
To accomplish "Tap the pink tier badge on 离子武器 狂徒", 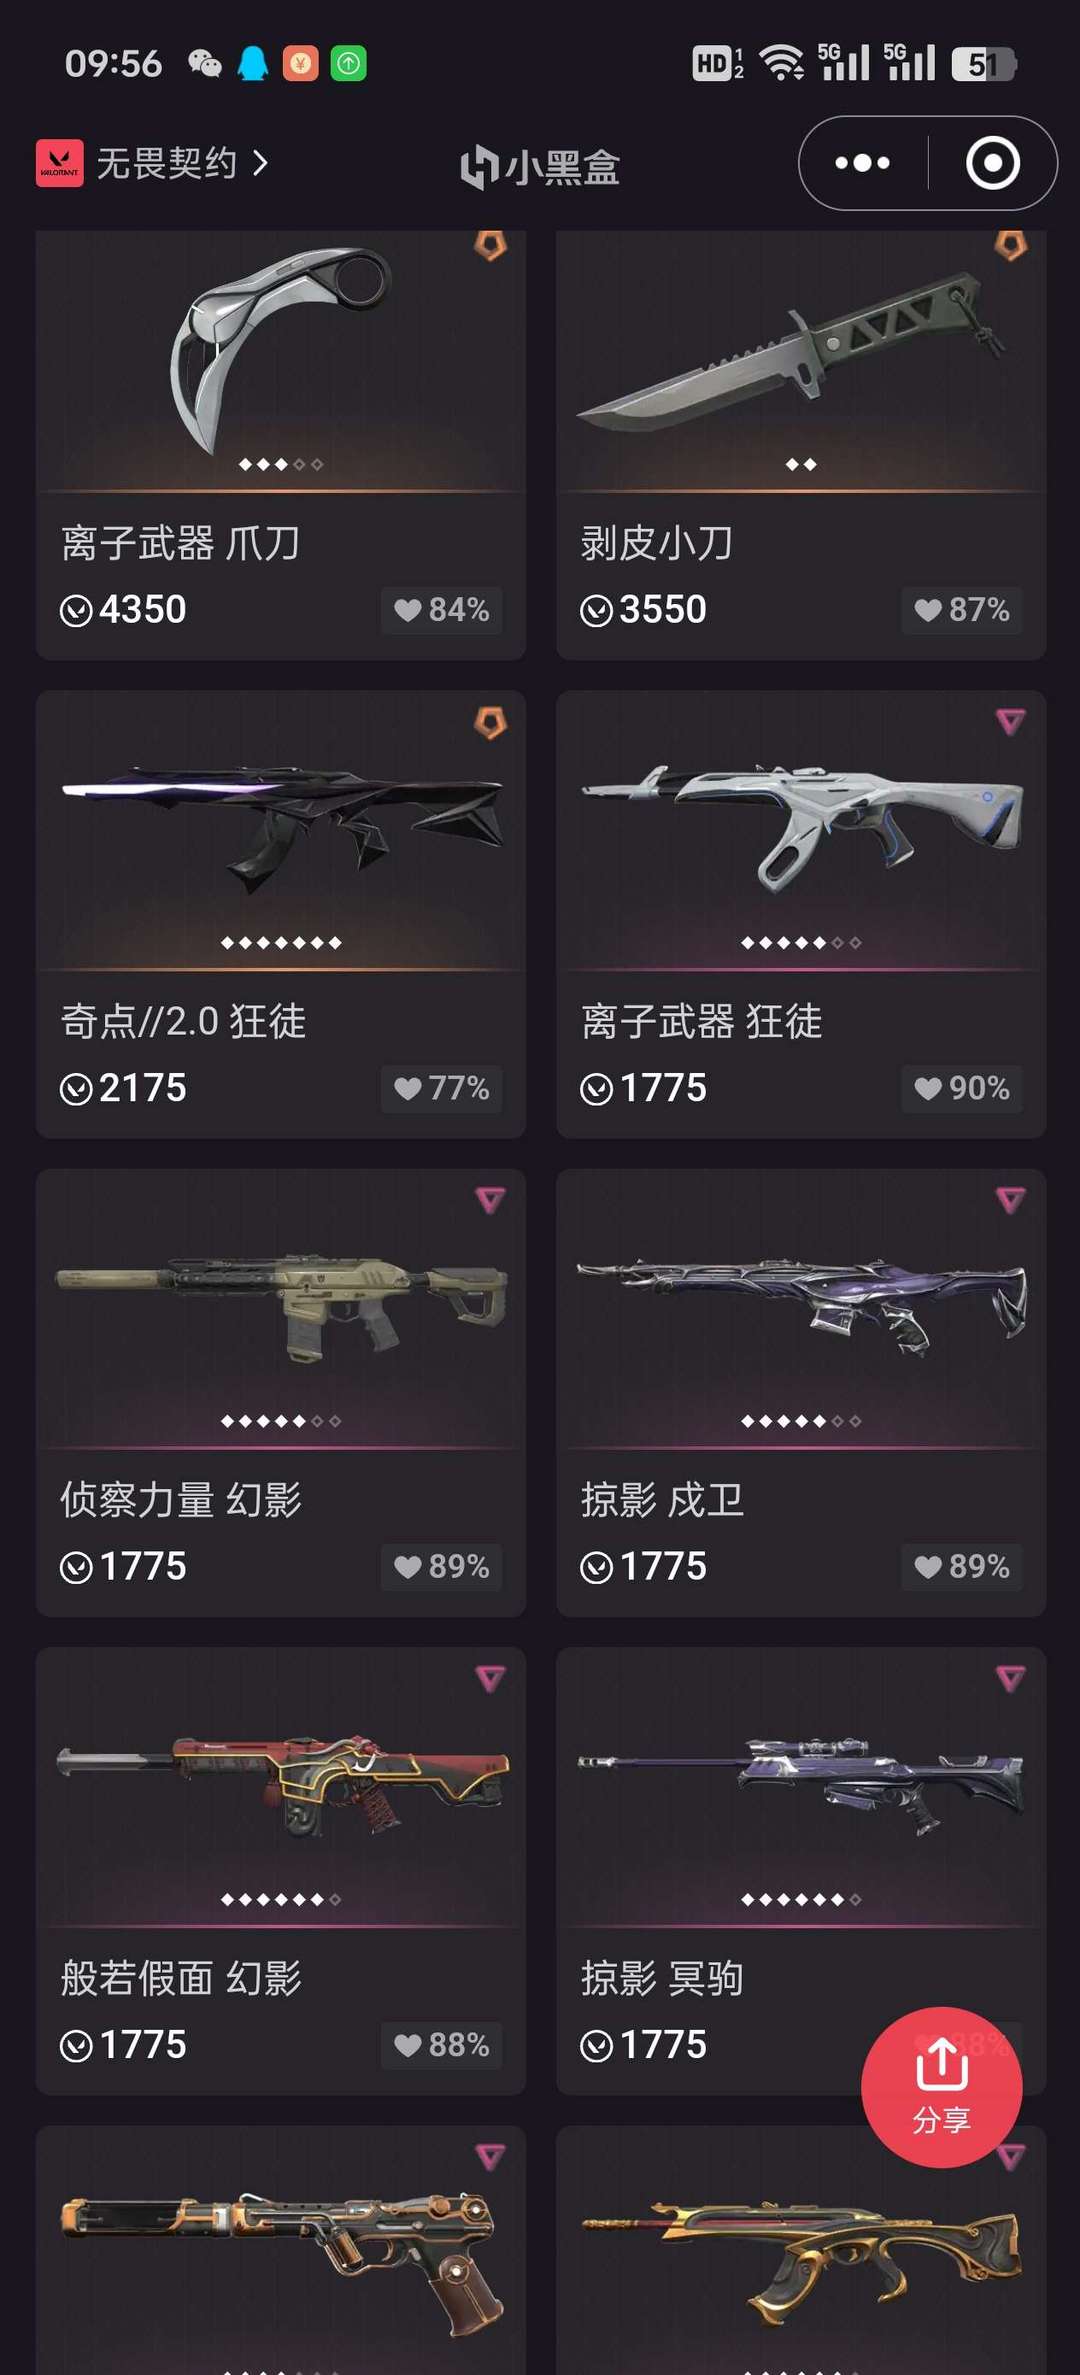I will tap(1010, 721).
